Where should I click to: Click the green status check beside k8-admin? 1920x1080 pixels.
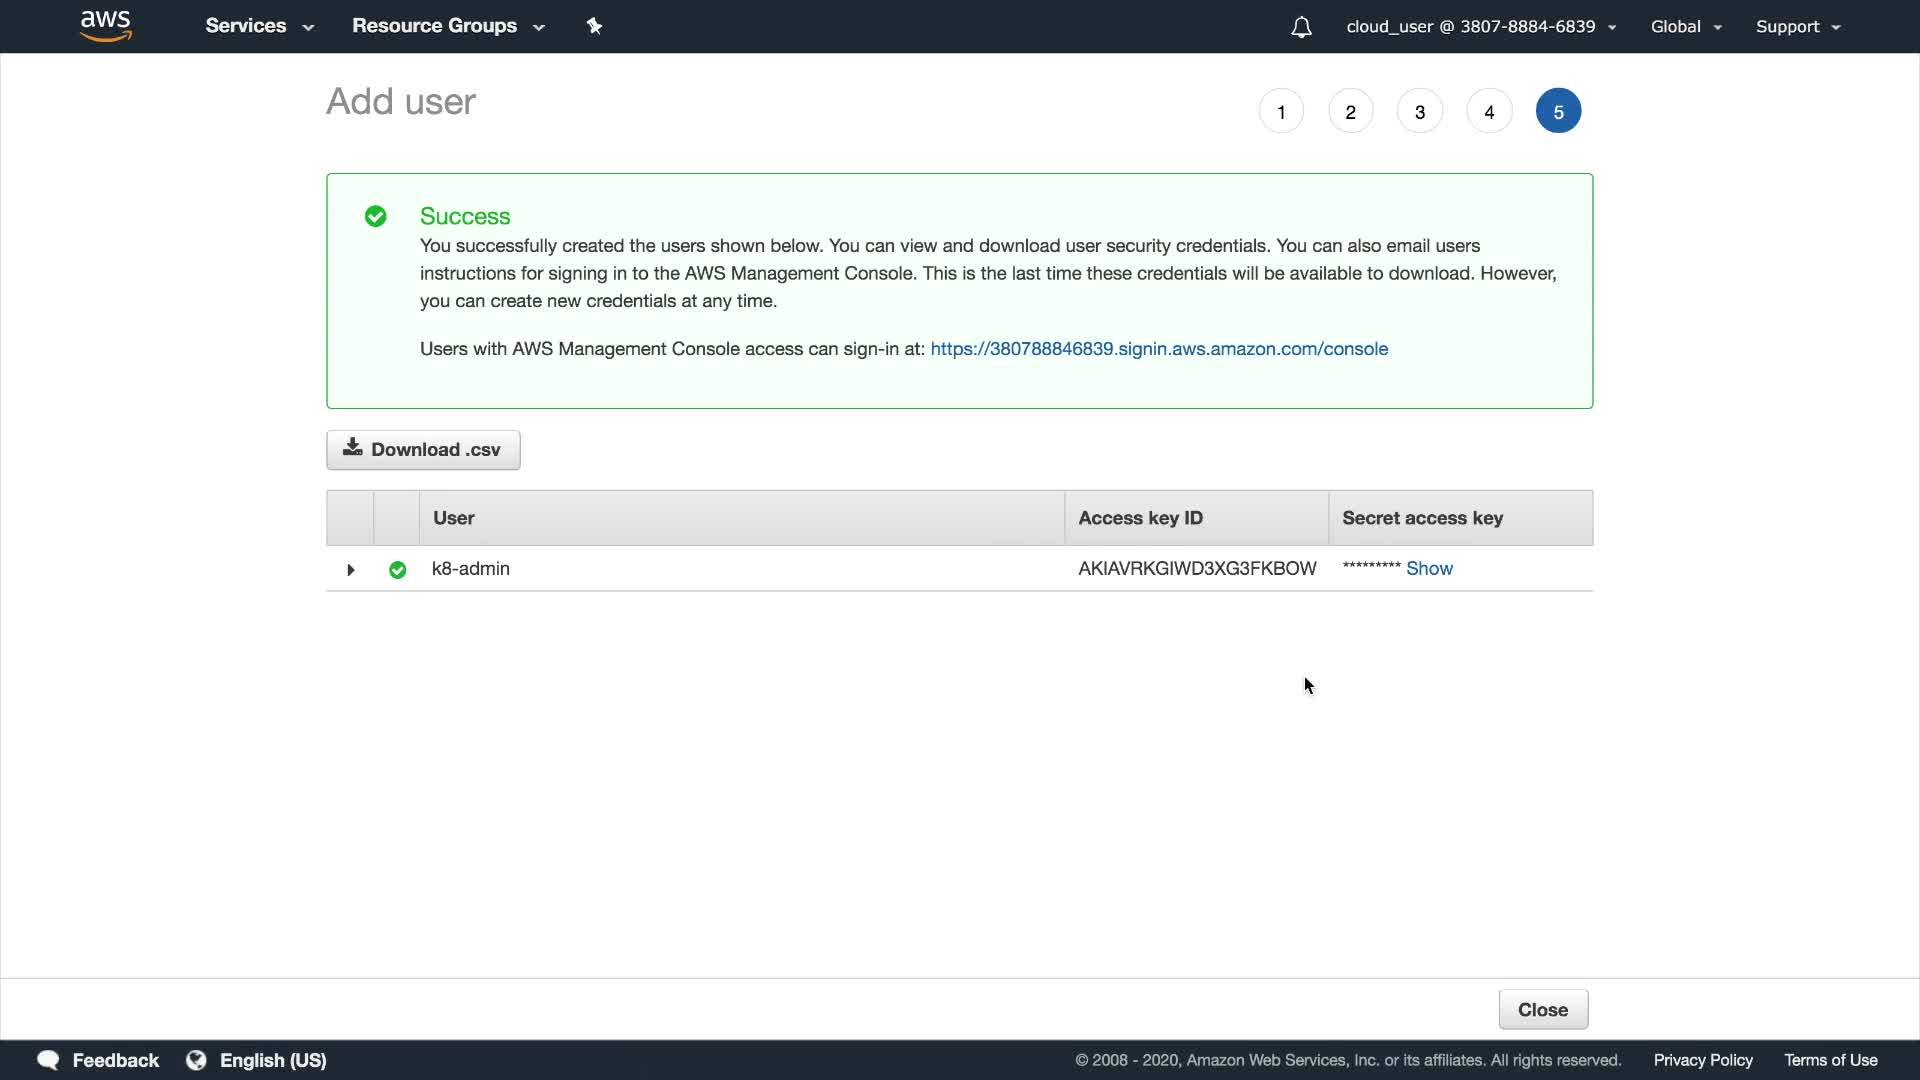(x=398, y=569)
